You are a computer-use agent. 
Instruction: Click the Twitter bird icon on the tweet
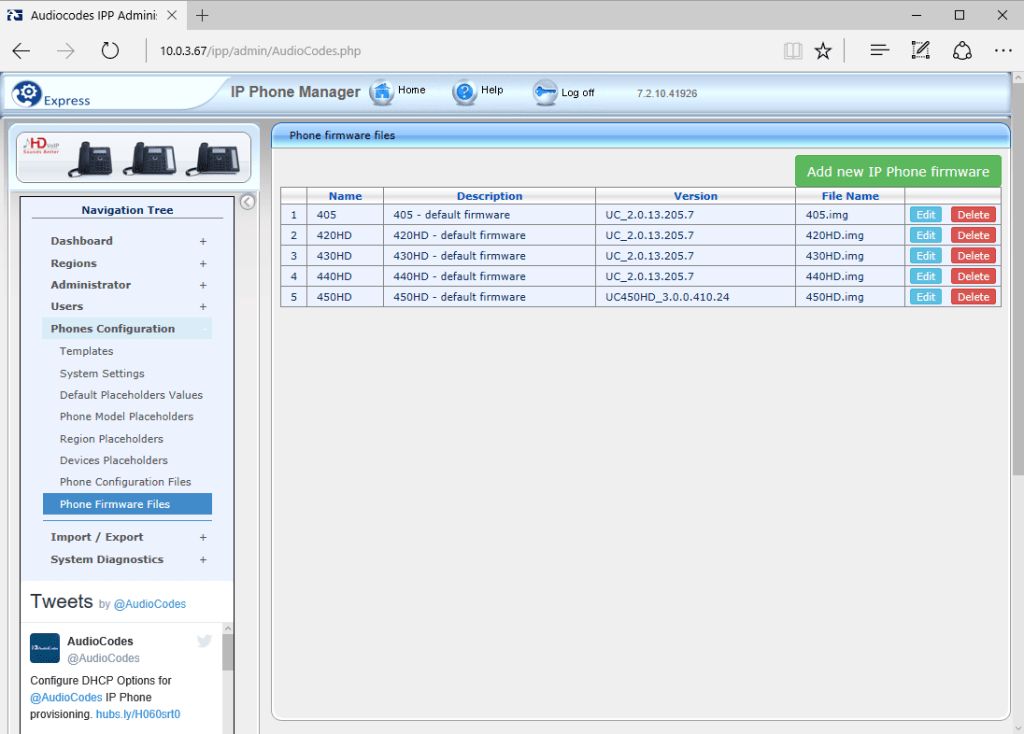click(204, 641)
